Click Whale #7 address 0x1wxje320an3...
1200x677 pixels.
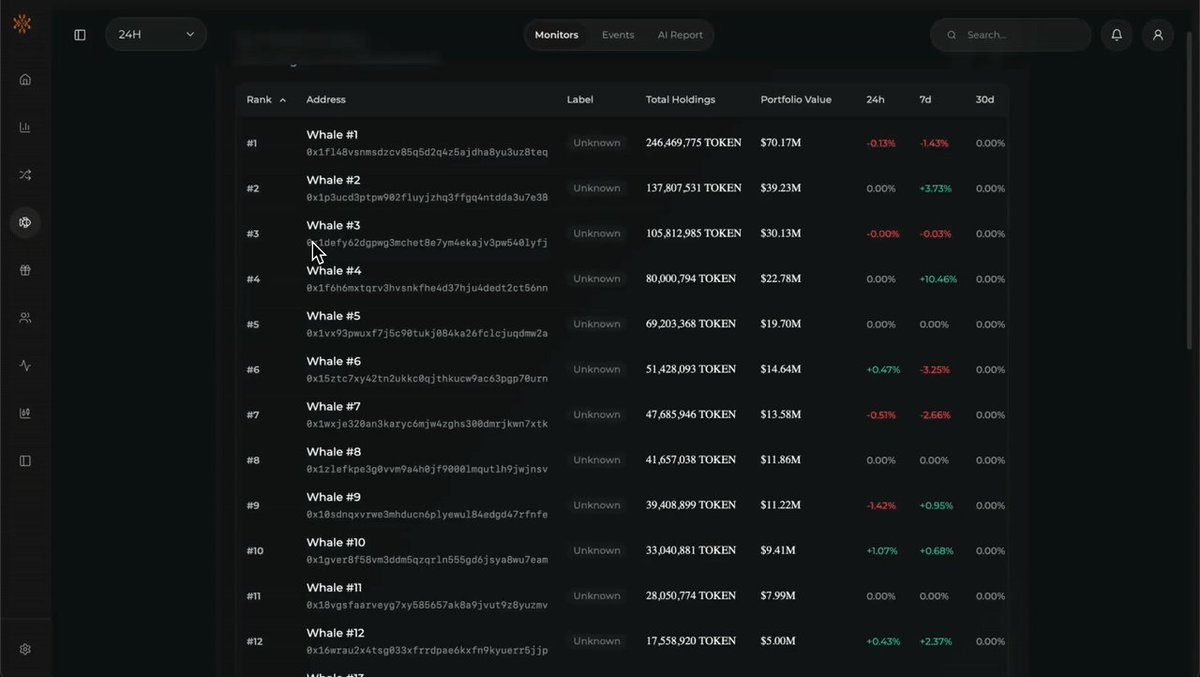(427, 424)
